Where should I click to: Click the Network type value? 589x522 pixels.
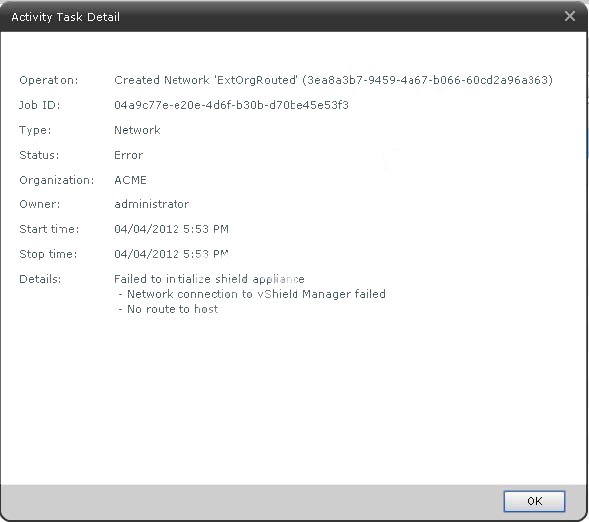point(137,130)
